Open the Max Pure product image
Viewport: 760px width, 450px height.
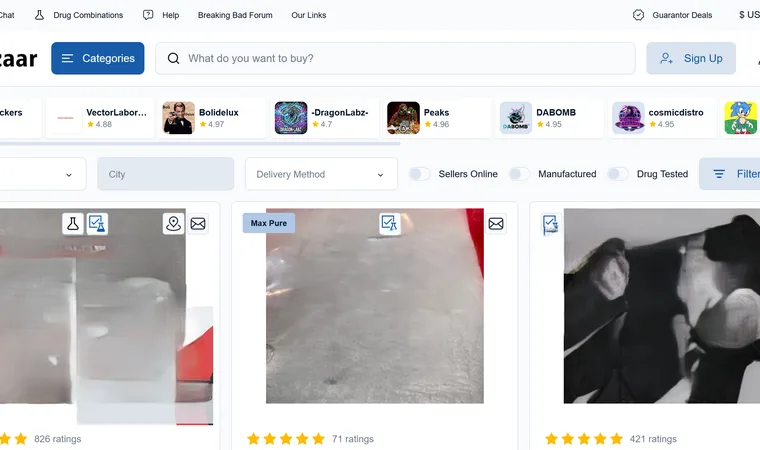(375, 306)
